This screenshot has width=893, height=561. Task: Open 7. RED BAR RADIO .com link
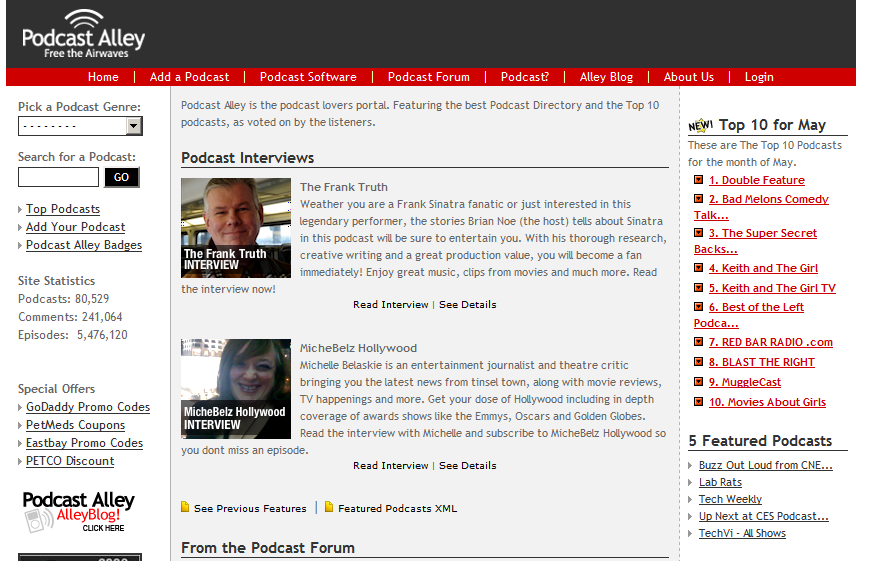(x=771, y=342)
